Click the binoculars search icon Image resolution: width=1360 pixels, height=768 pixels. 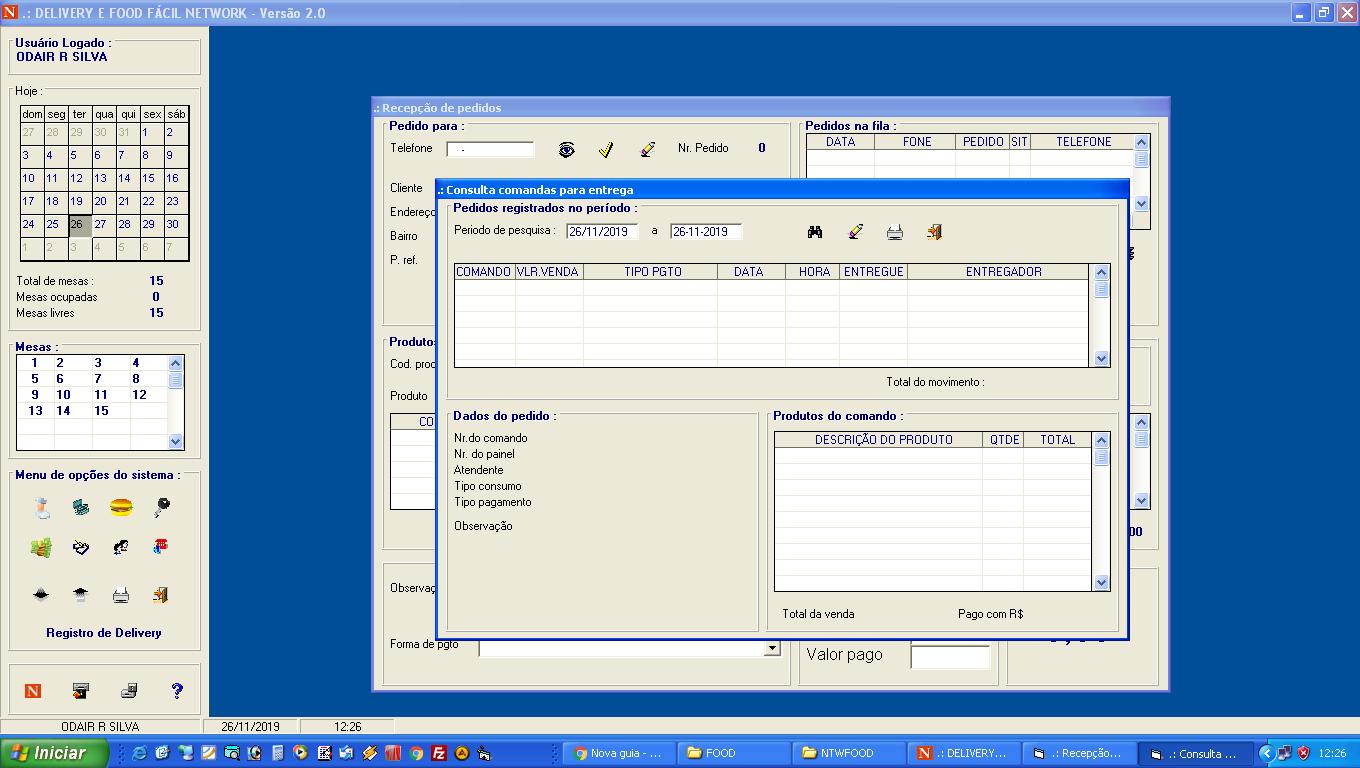tap(815, 232)
